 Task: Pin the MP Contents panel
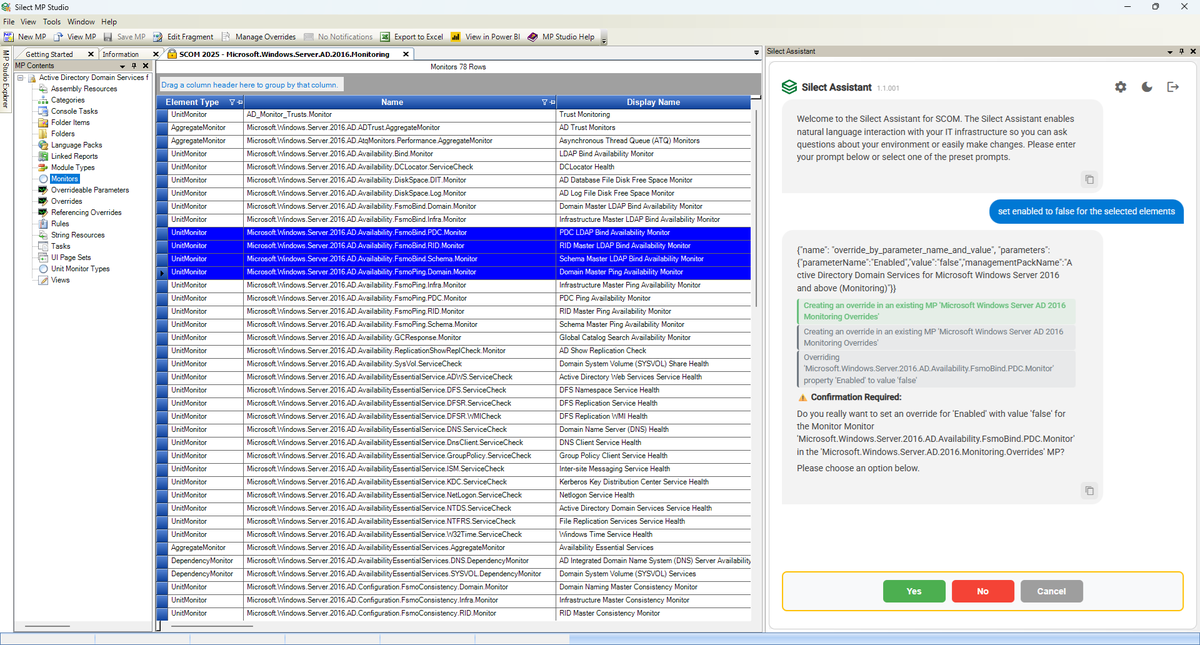click(134, 65)
